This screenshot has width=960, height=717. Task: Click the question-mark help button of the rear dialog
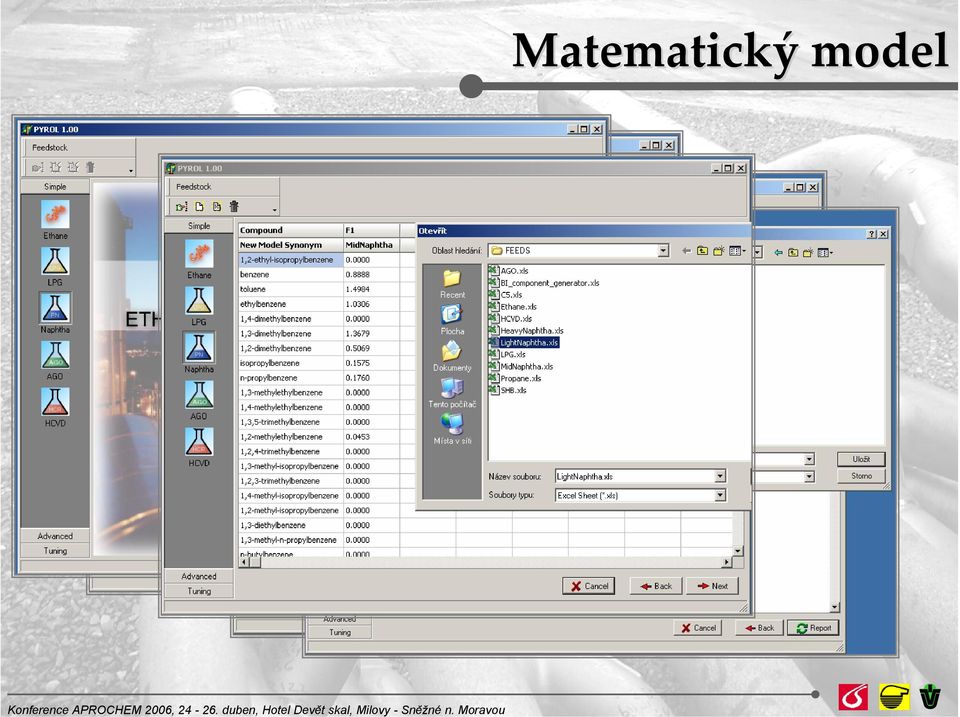[x=872, y=235]
